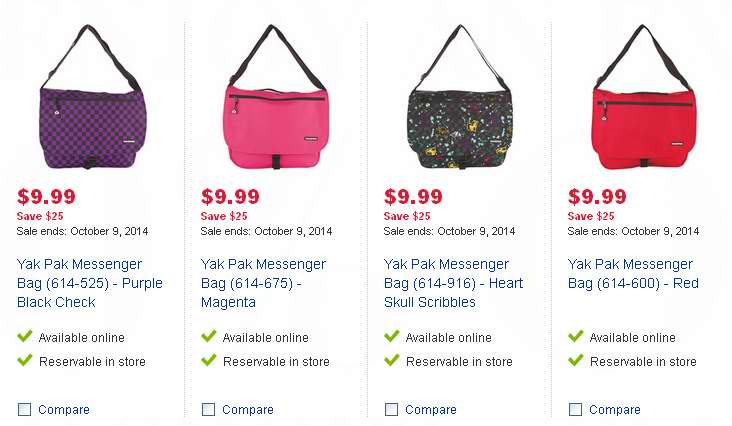732x426 pixels.
Task: Open the Heart Skull Scribbles bag image
Action: click(x=460, y=97)
